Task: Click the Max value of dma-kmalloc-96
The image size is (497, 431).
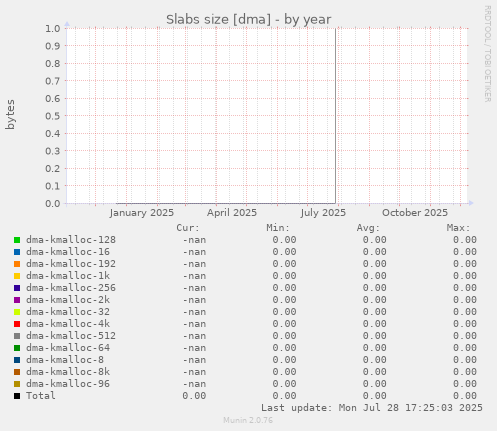Action: coord(465,384)
